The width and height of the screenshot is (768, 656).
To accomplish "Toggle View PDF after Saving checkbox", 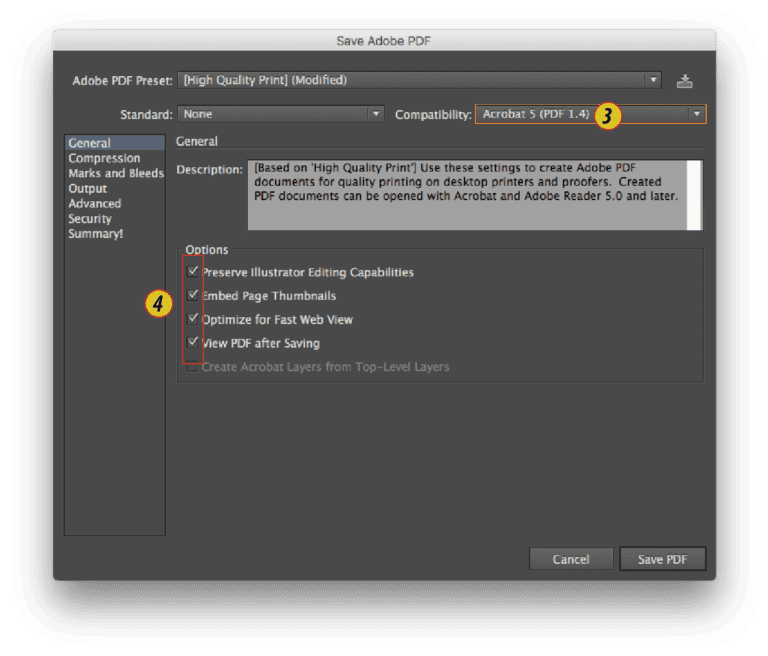I will [x=192, y=342].
